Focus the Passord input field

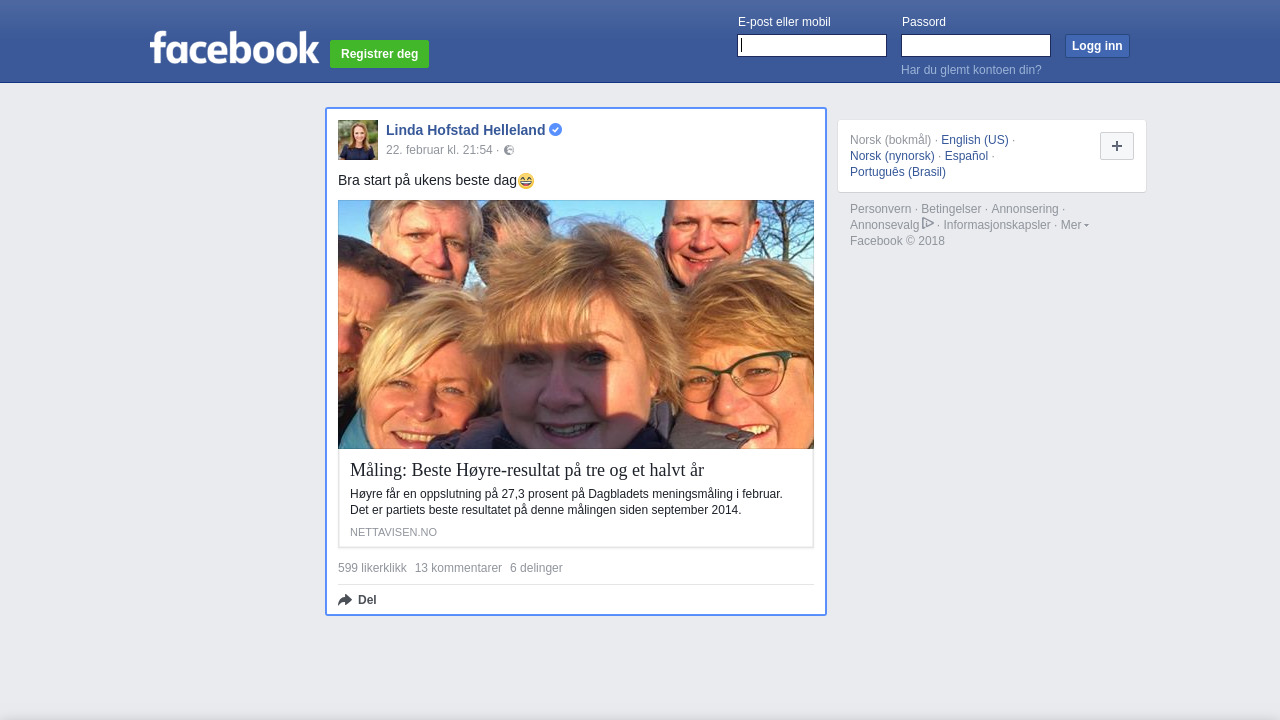(976, 46)
